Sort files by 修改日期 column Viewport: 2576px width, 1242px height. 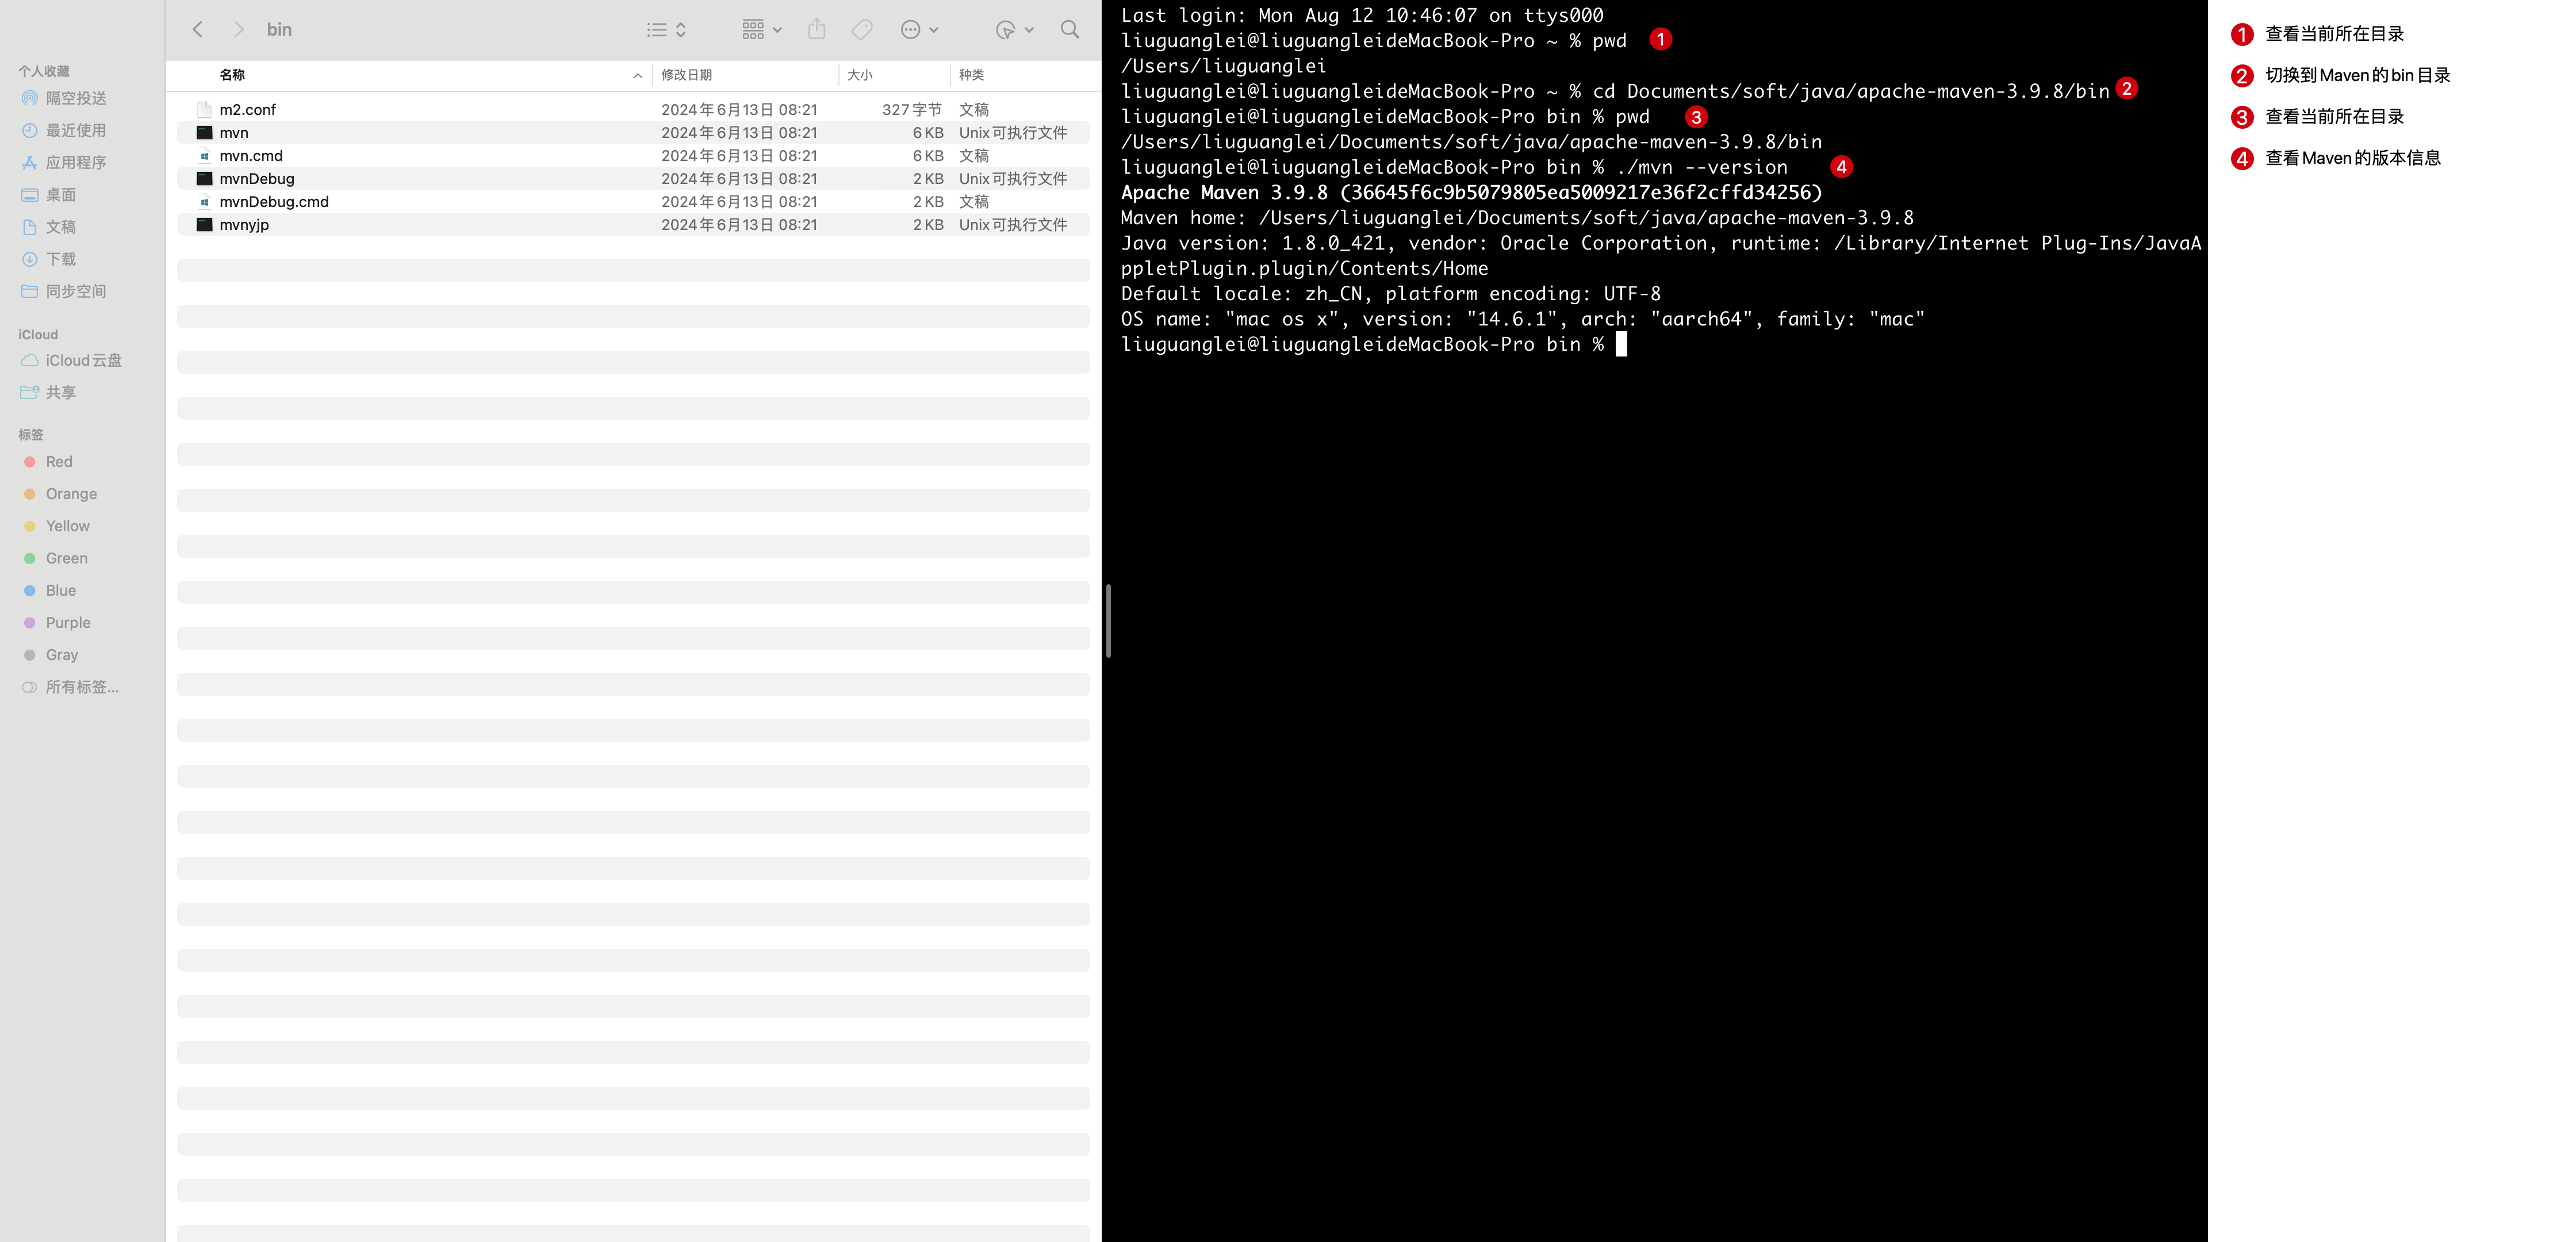coord(687,75)
